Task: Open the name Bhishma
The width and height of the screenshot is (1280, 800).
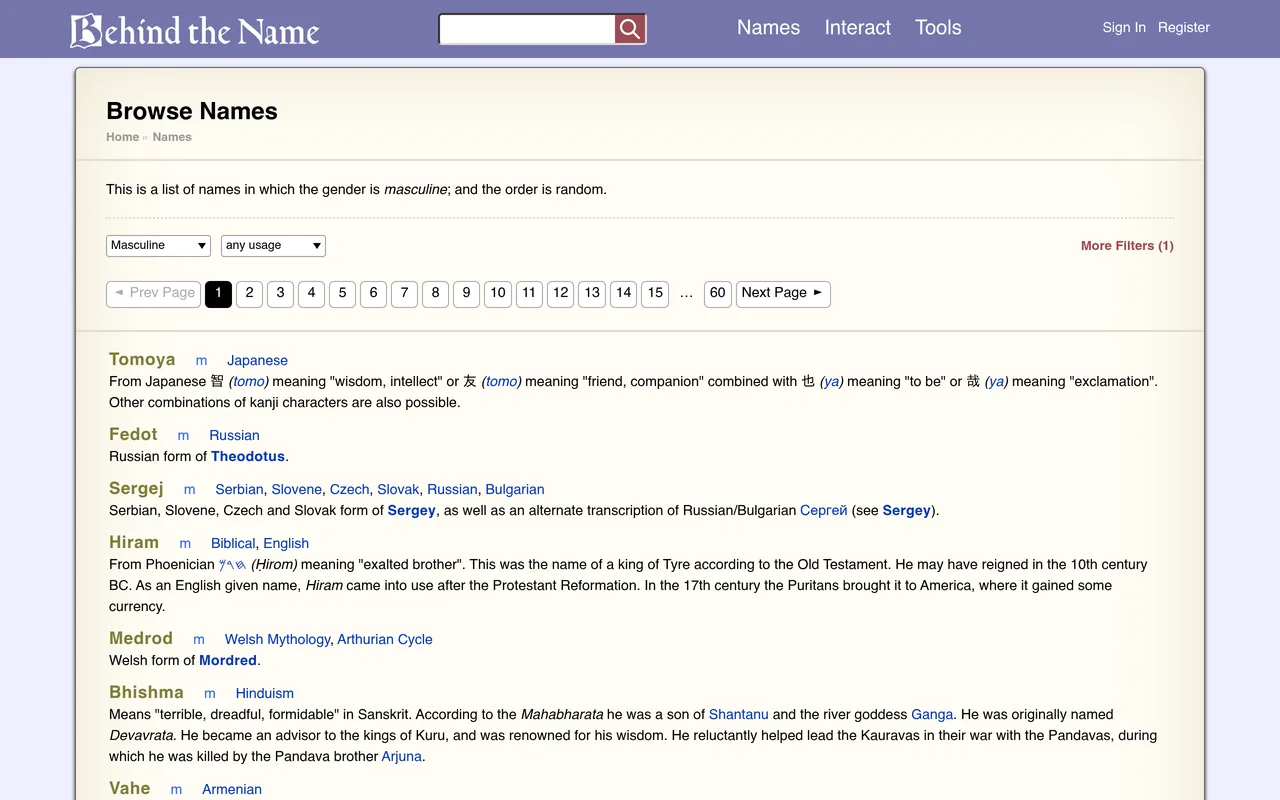Action: point(146,693)
